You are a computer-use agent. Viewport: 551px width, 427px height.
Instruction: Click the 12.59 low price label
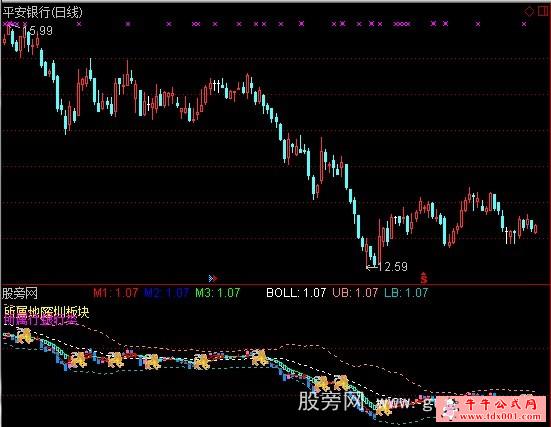click(394, 267)
